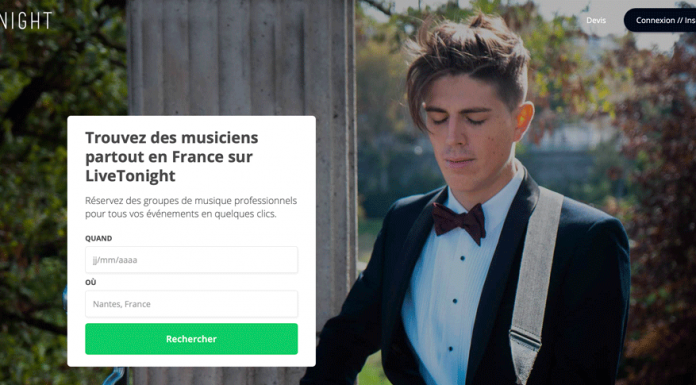Click the musician's burgundy bow tie
The image size is (696, 385).
(459, 222)
